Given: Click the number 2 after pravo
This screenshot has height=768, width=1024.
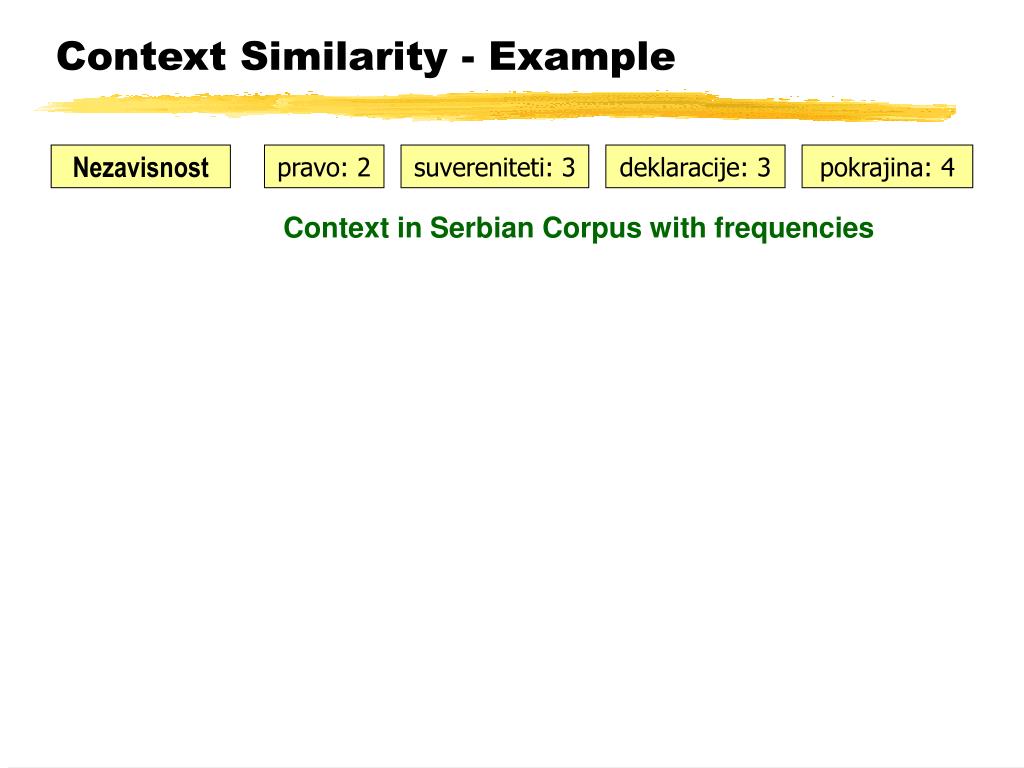Looking at the screenshot, I should pos(363,167).
